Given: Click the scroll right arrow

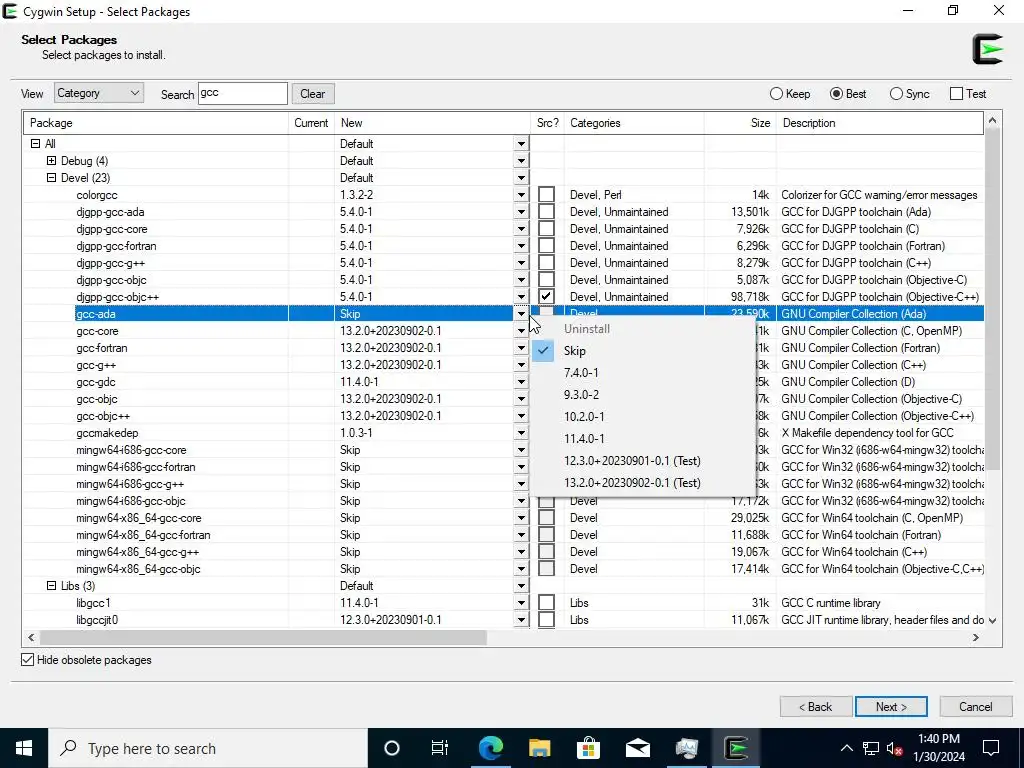Looking at the screenshot, I should pos(976,637).
